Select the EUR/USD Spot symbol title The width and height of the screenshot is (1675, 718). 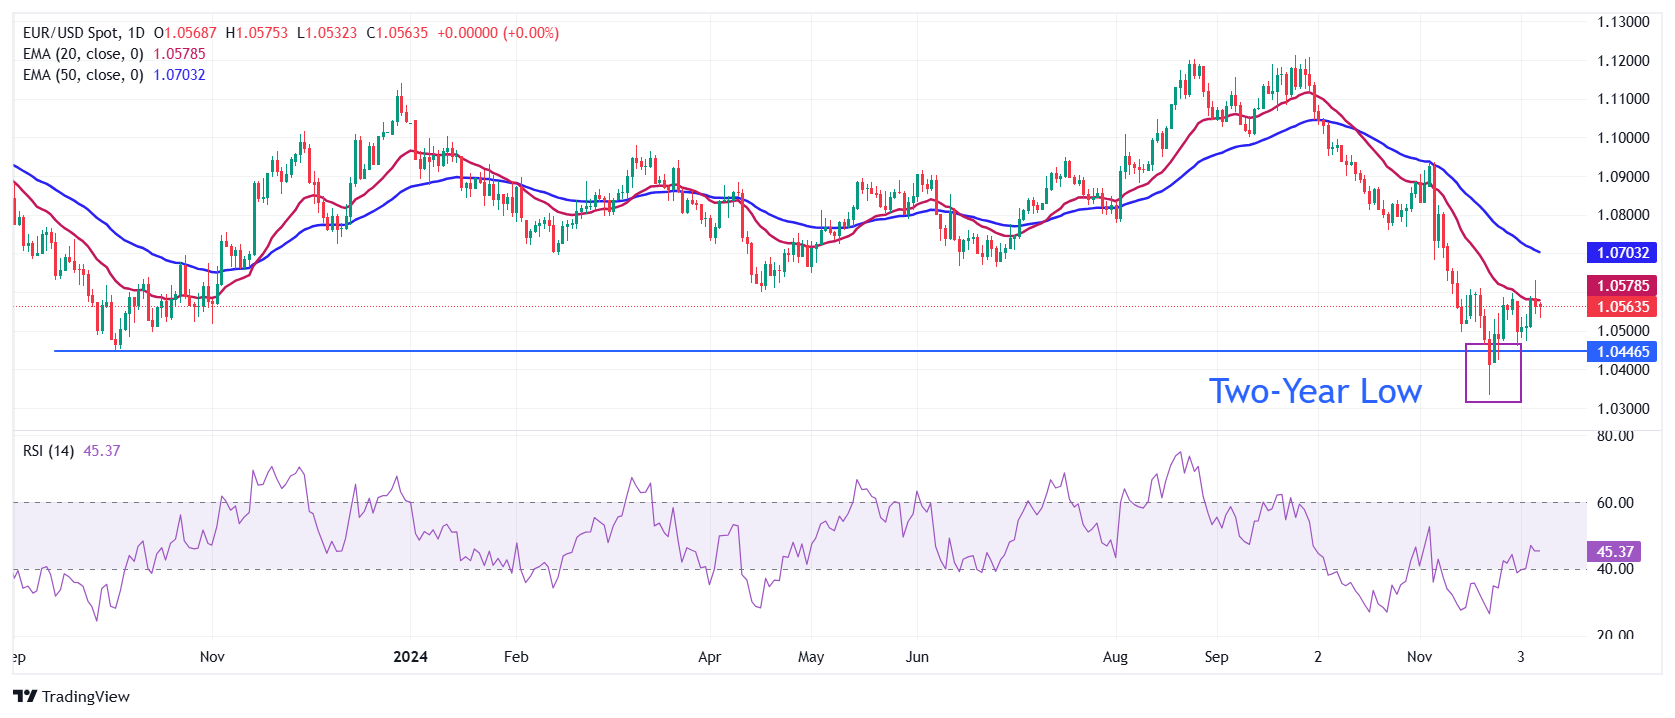(x=84, y=33)
